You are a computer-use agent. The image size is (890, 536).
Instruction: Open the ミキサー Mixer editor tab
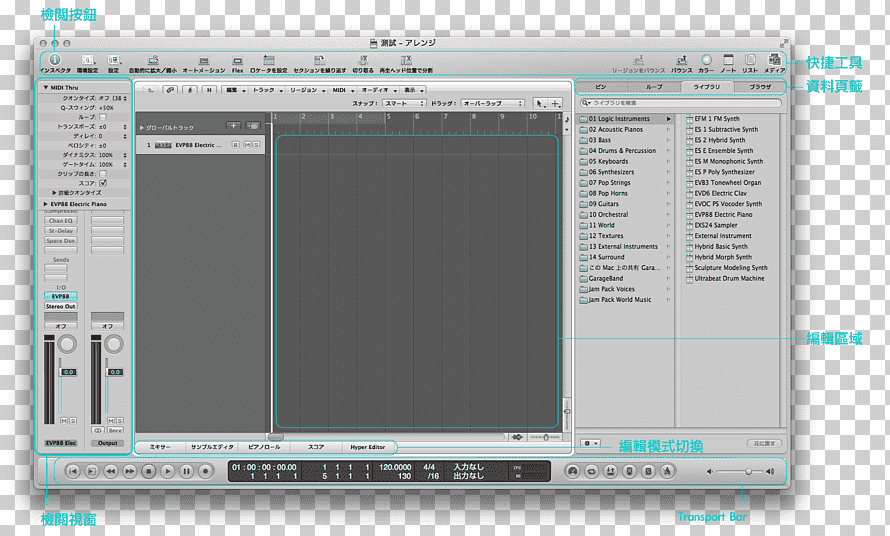[160, 447]
